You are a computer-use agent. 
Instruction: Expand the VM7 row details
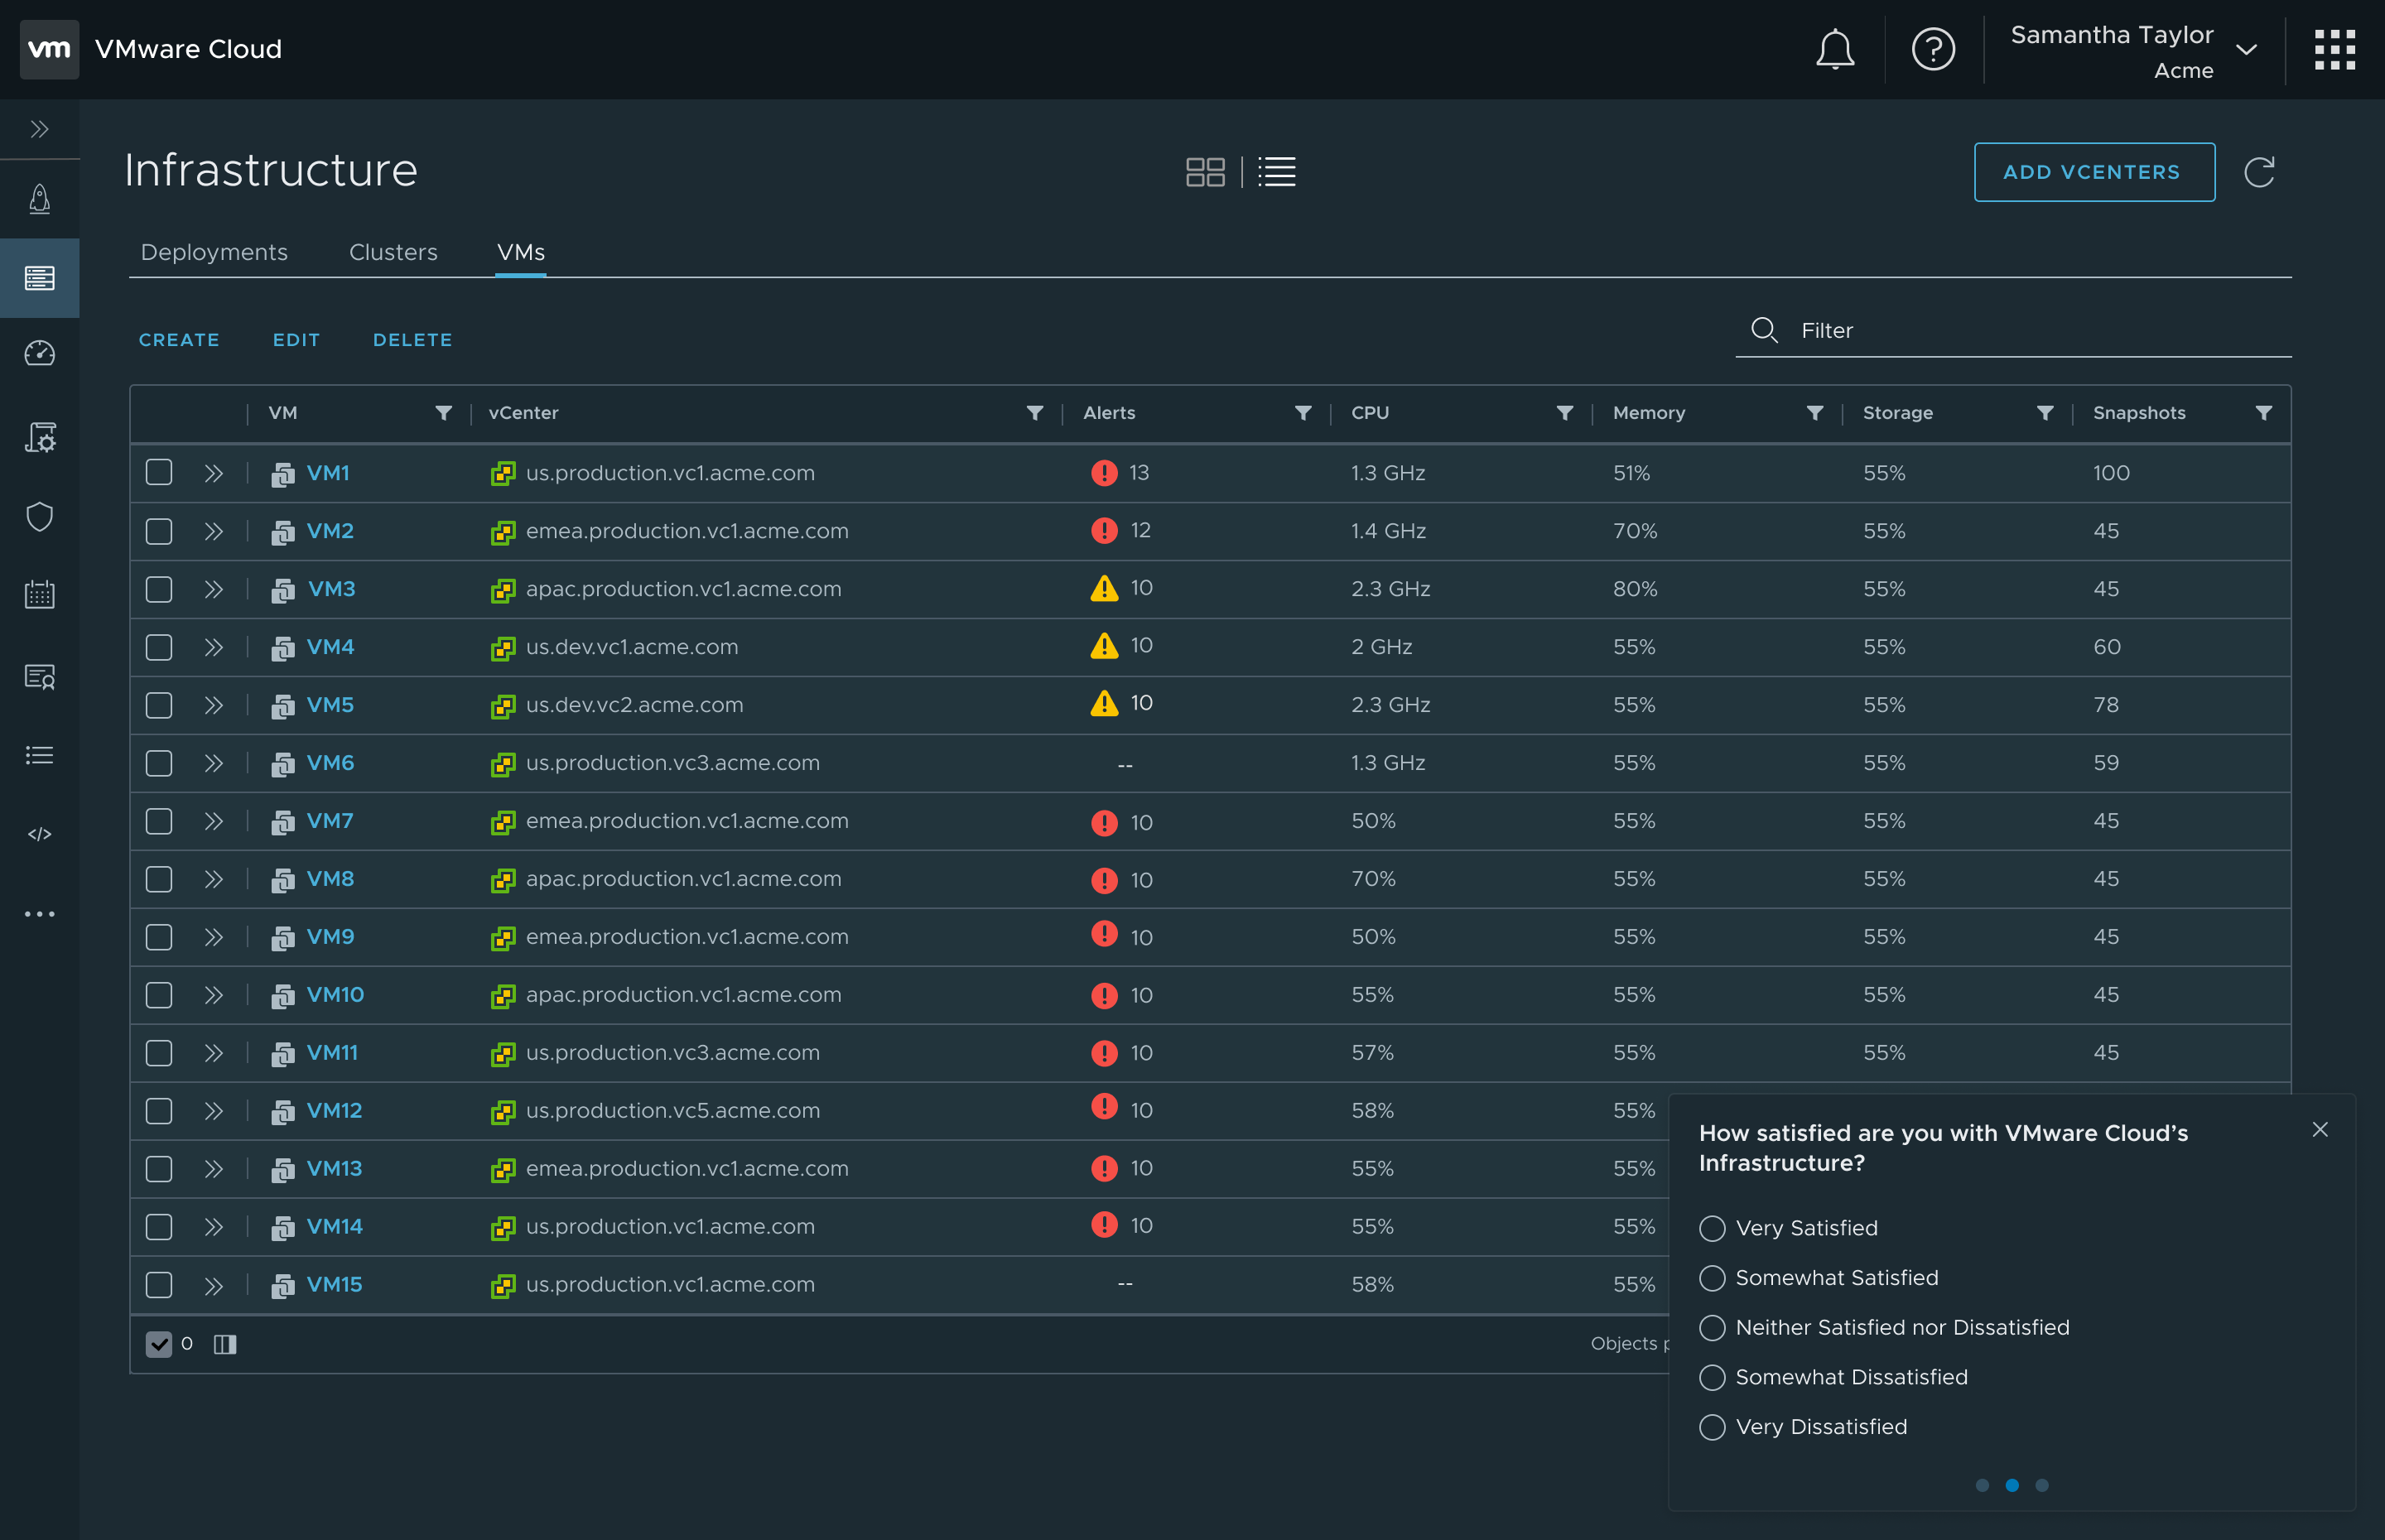pyautogui.click(x=213, y=821)
